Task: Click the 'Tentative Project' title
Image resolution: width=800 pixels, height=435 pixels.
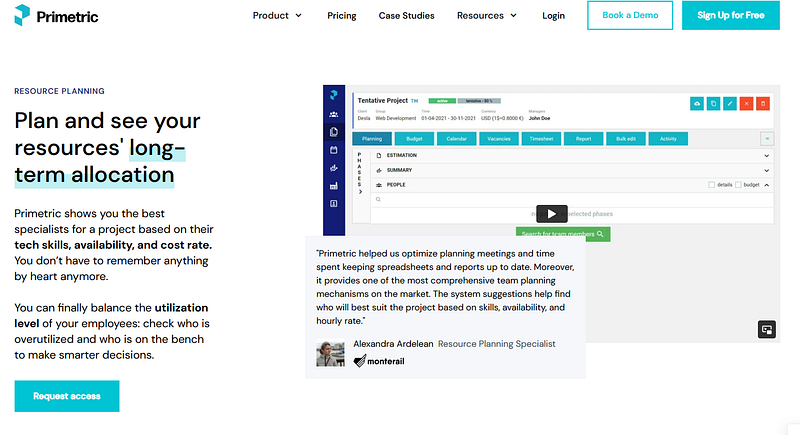Action: (383, 100)
